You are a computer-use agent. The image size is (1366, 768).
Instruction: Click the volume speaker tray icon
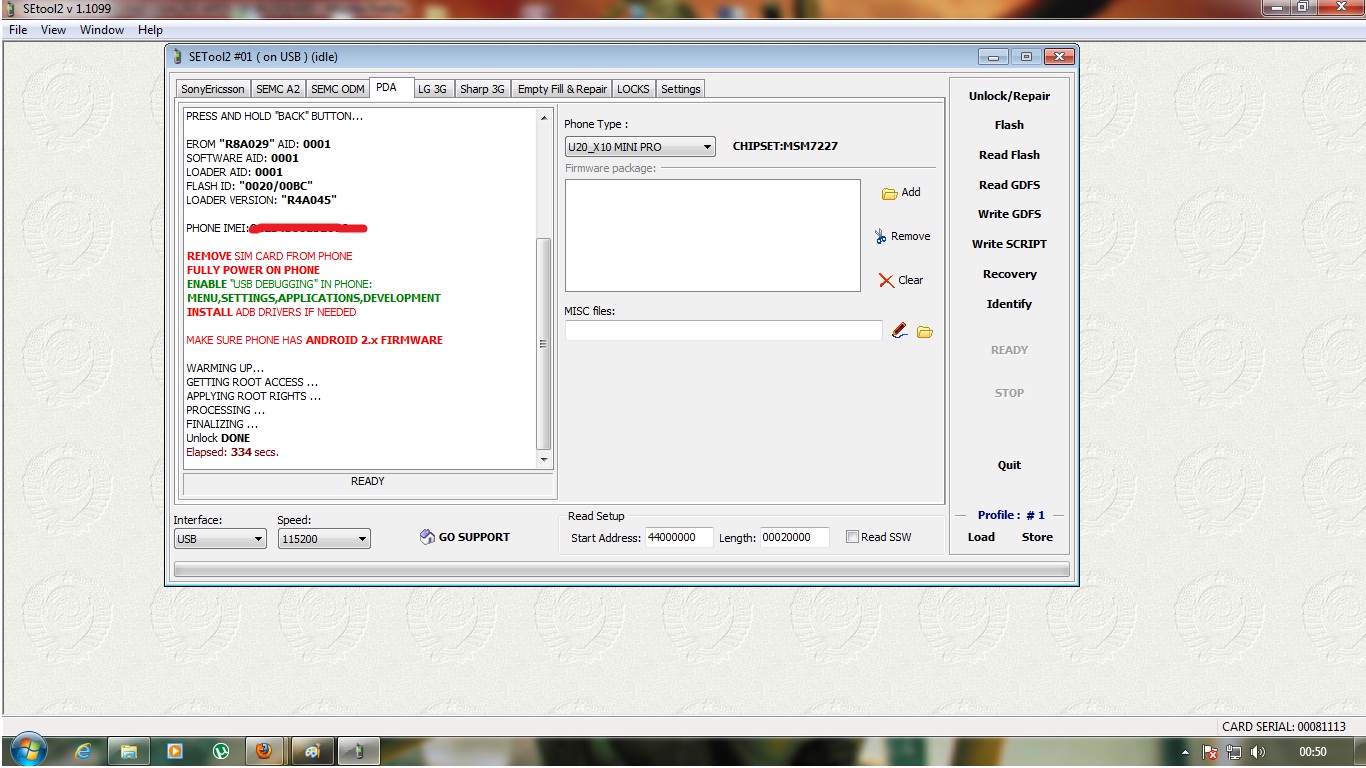1257,752
